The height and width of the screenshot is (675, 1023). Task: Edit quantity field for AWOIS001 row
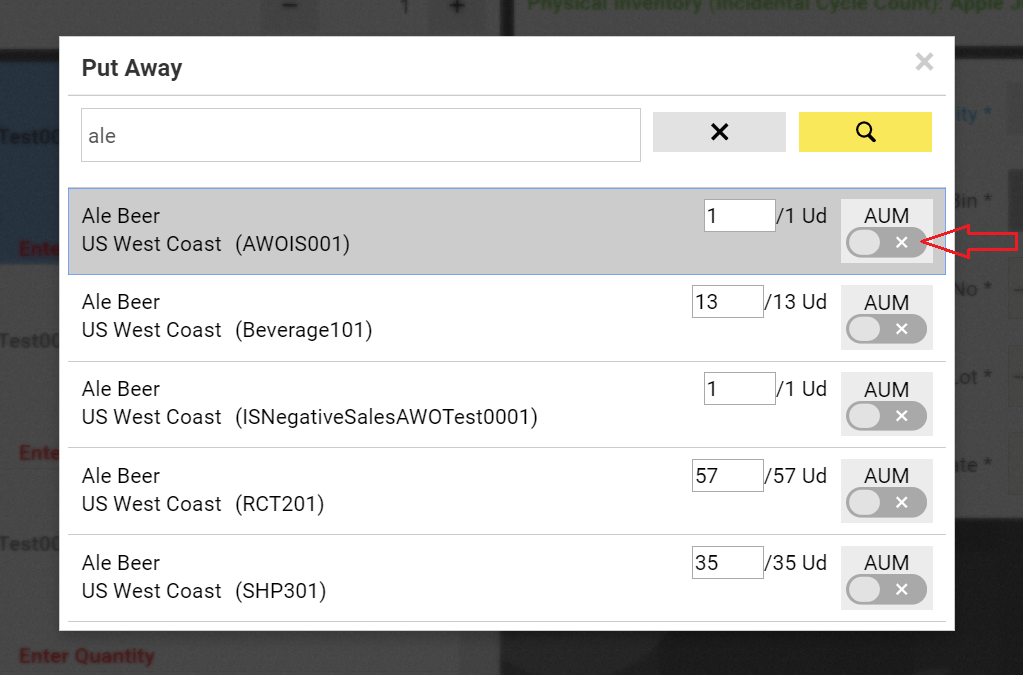(x=739, y=216)
